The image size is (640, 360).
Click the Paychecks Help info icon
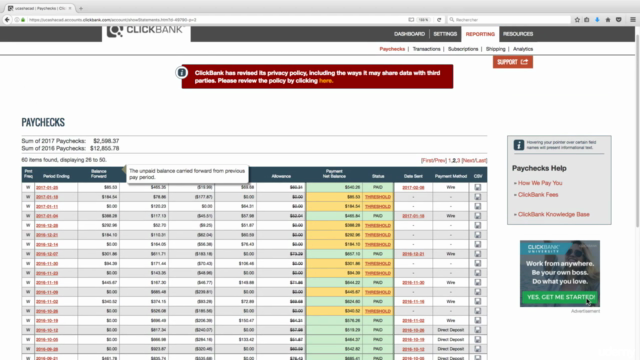coord(519,145)
